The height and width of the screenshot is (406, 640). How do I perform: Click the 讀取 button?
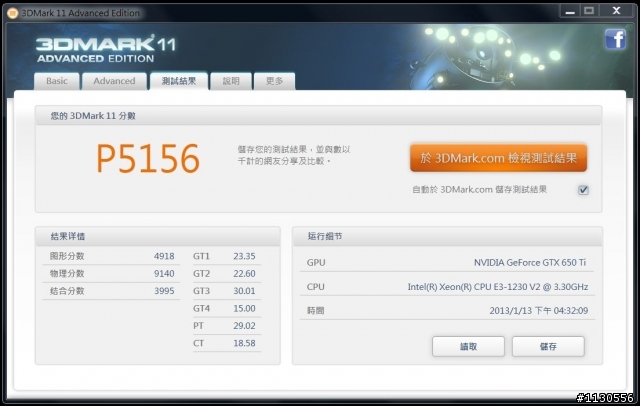(468, 346)
